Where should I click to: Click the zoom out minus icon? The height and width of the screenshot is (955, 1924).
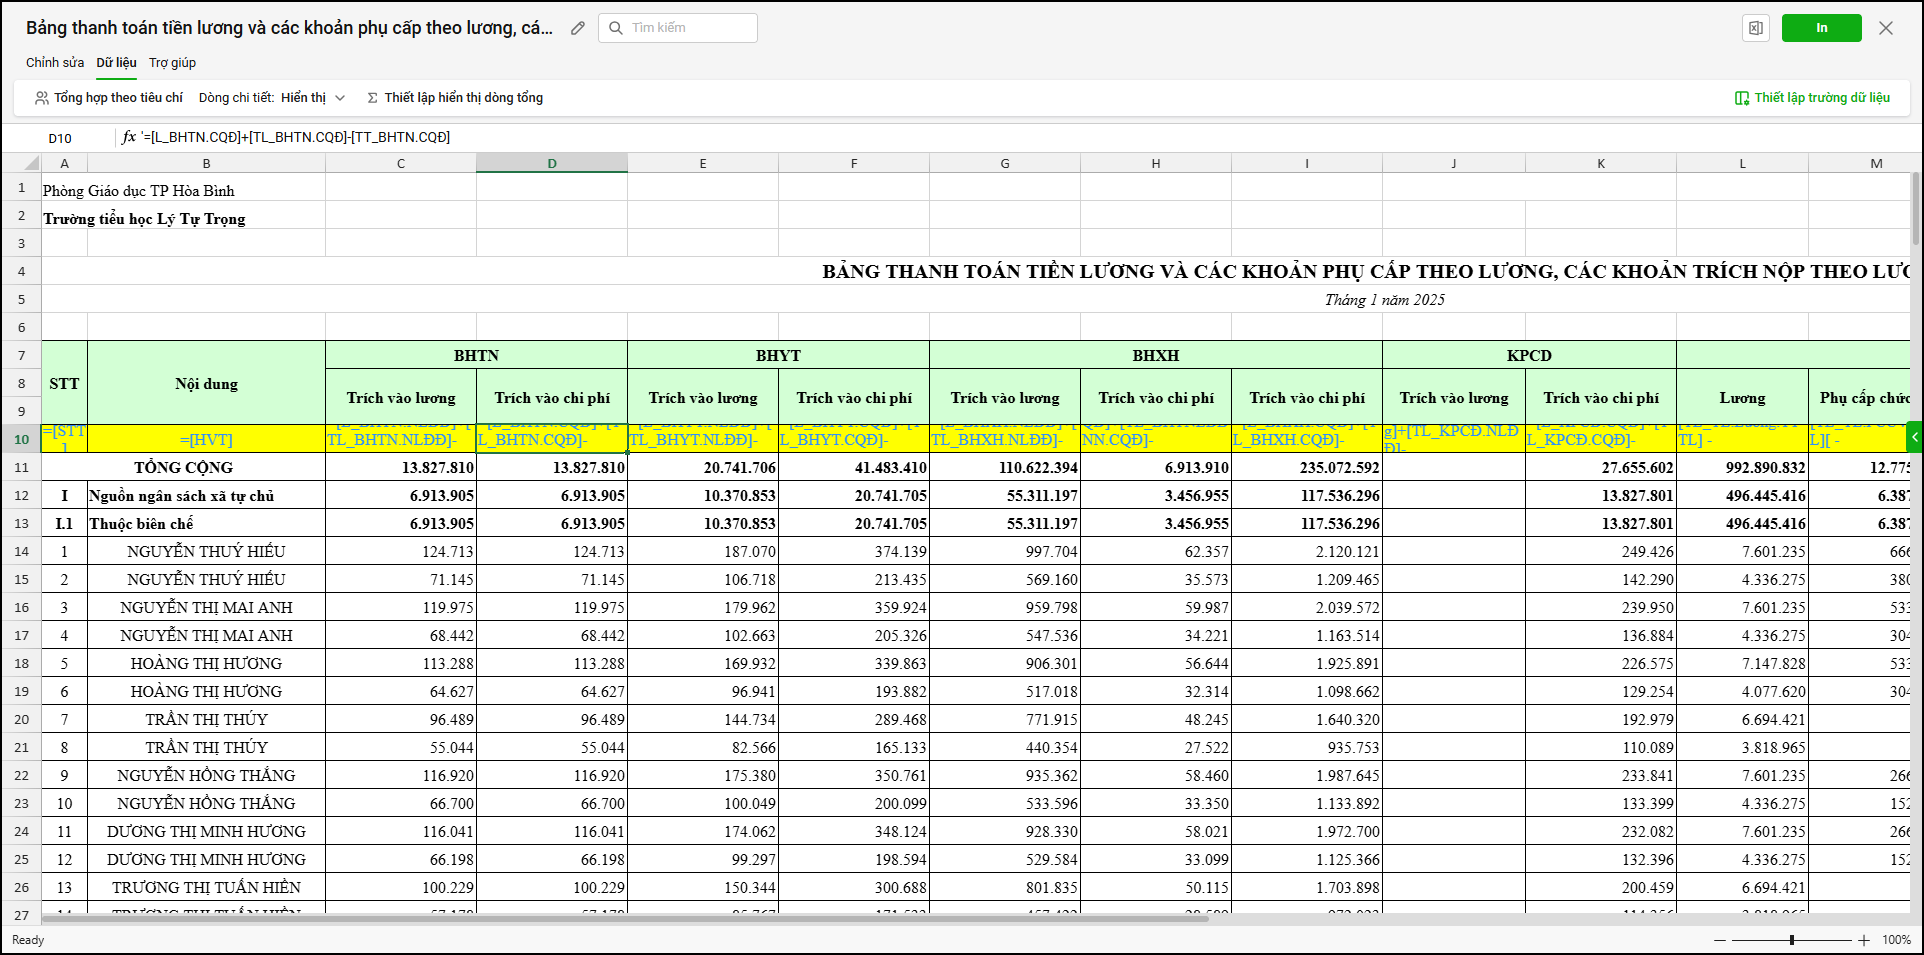(1719, 940)
